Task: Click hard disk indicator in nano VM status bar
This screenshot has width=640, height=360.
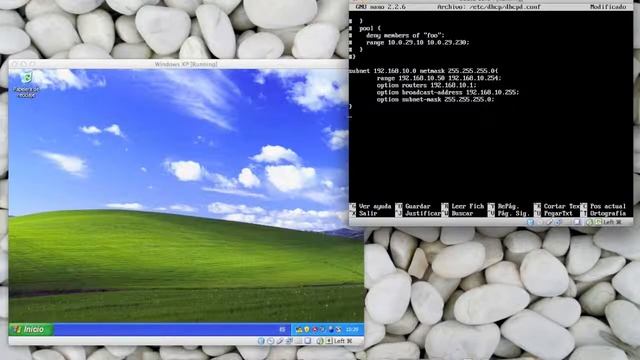Action: pyautogui.click(x=531, y=222)
